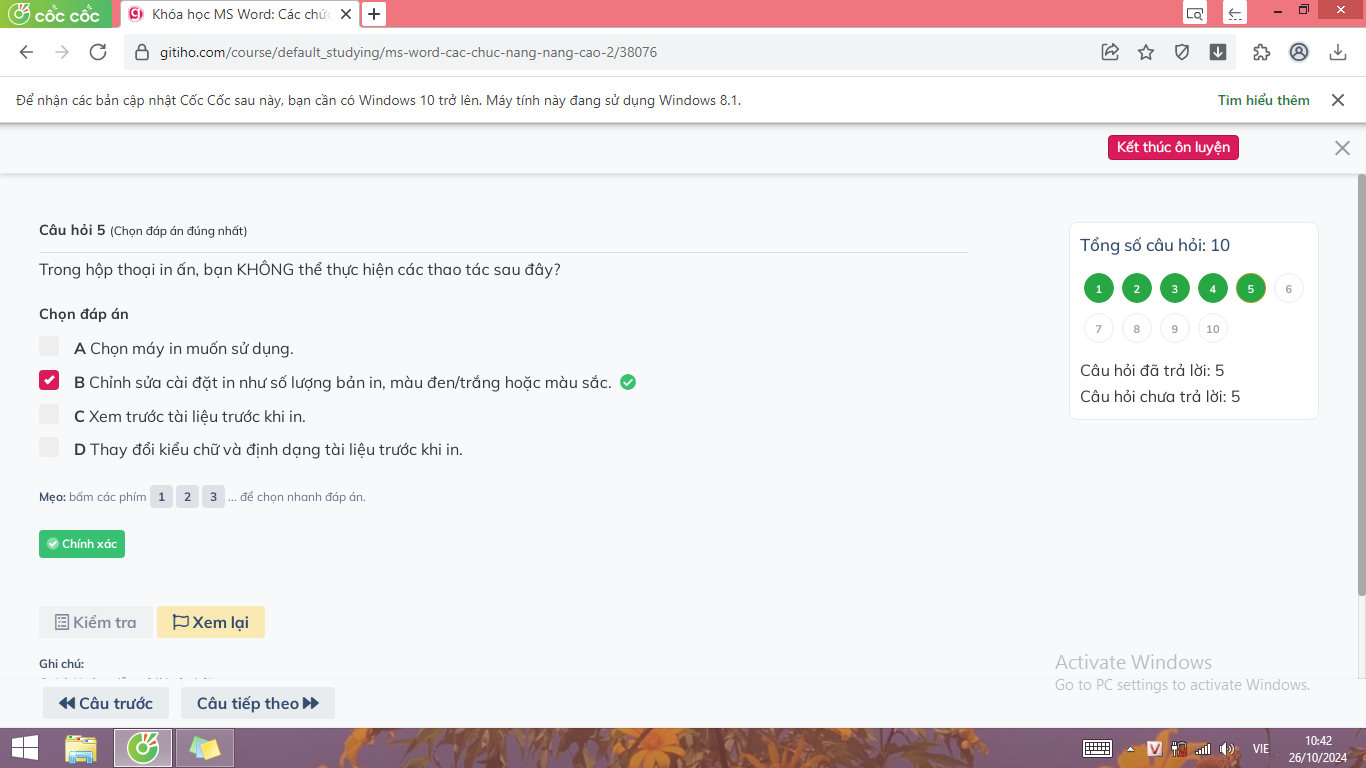Viewport: 1366px width, 768px height.
Task: Open the taskbar clock and calendar
Action: [1319, 748]
